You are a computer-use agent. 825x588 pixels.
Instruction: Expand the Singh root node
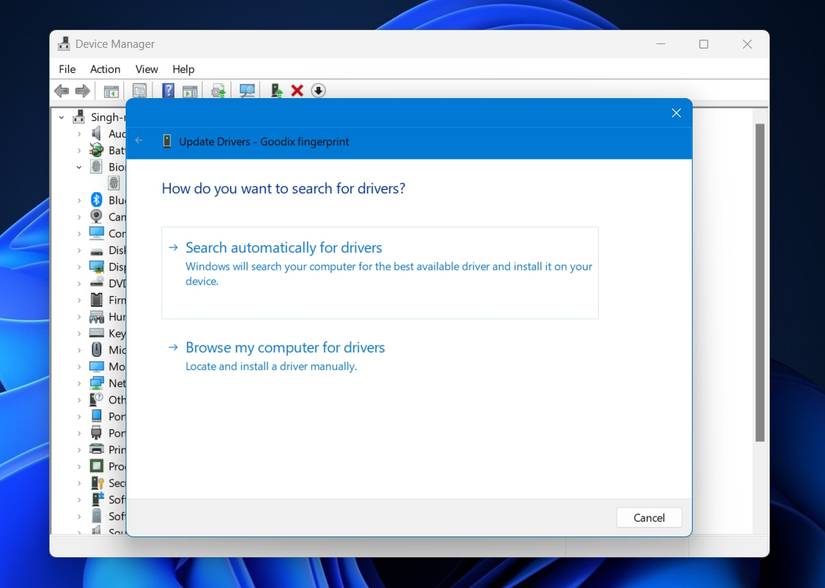point(61,116)
